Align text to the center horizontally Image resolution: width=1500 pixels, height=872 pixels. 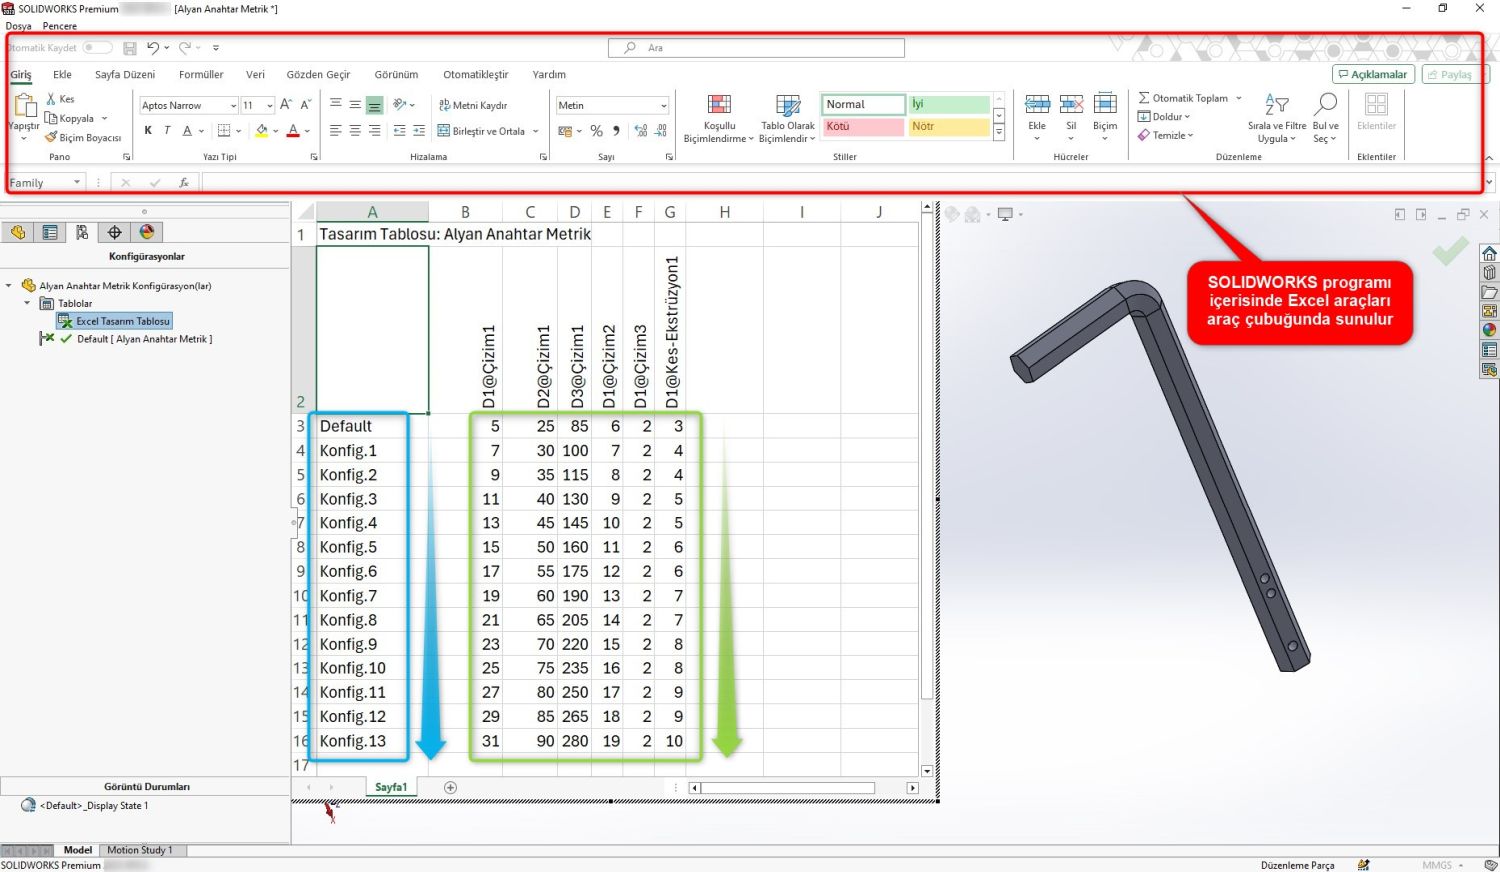pos(355,131)
